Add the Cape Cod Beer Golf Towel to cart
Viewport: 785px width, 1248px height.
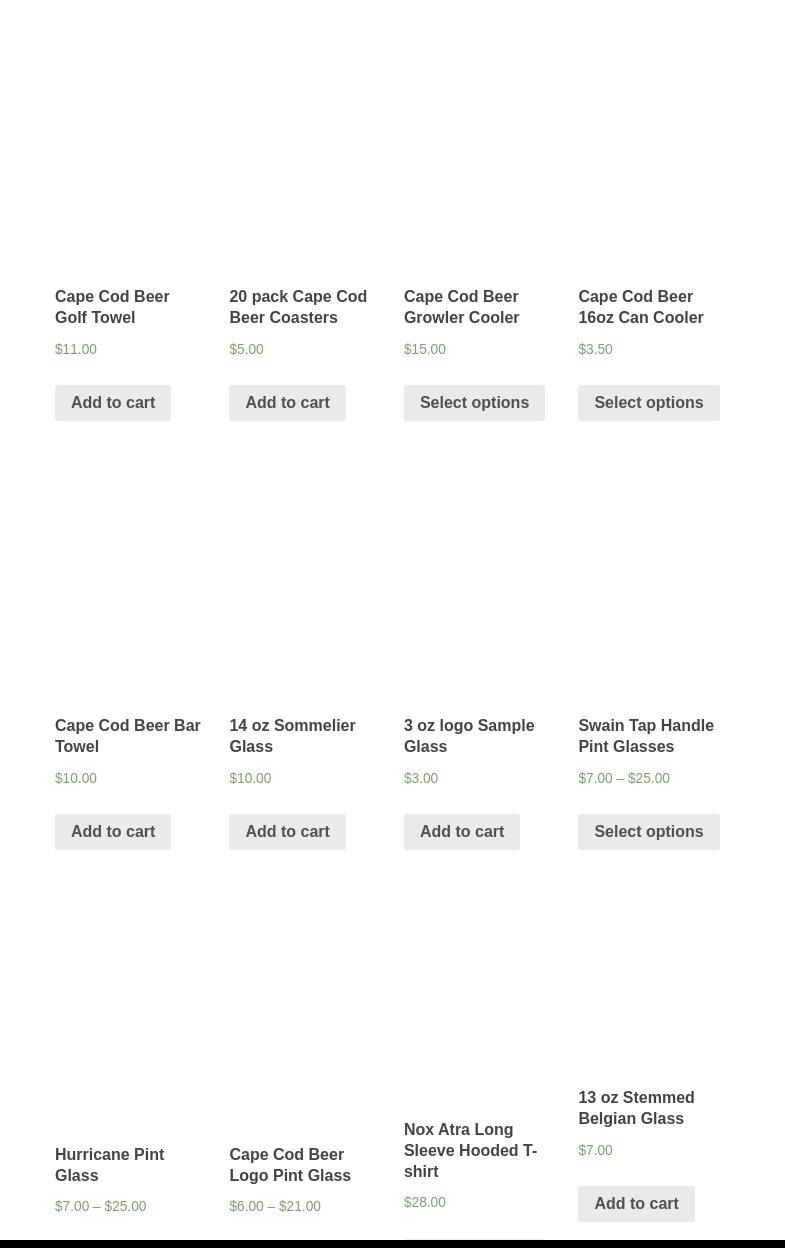(112, 403)
